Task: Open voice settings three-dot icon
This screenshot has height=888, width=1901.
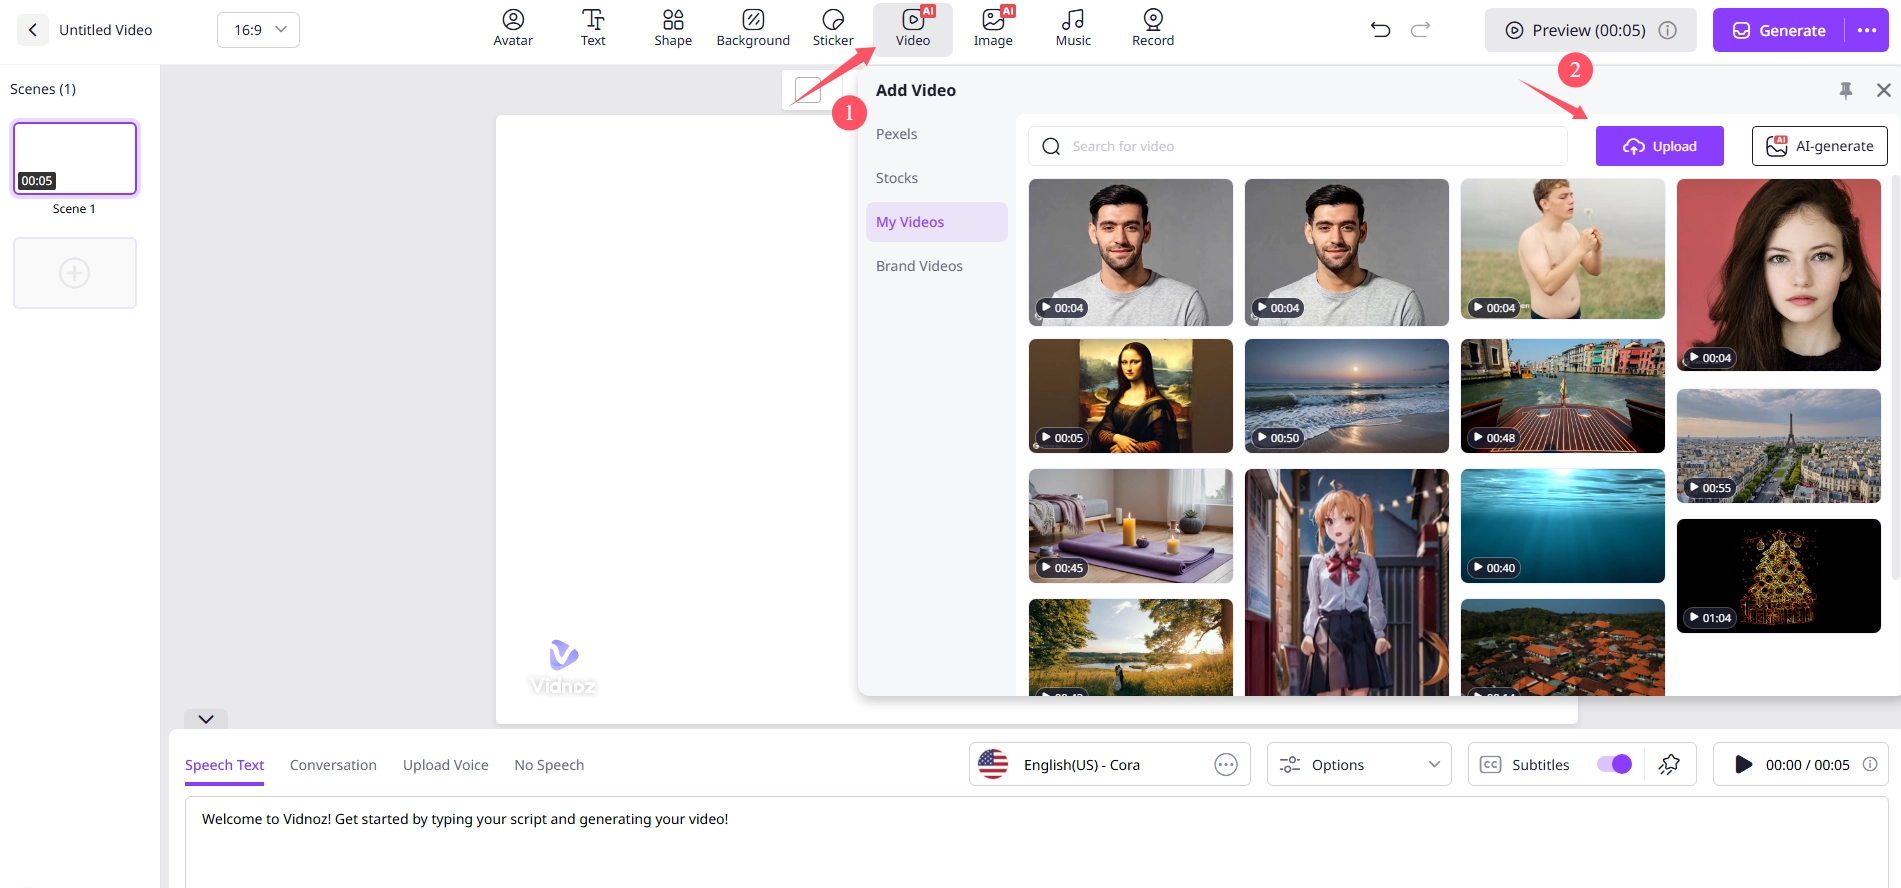Action: 1226,765
